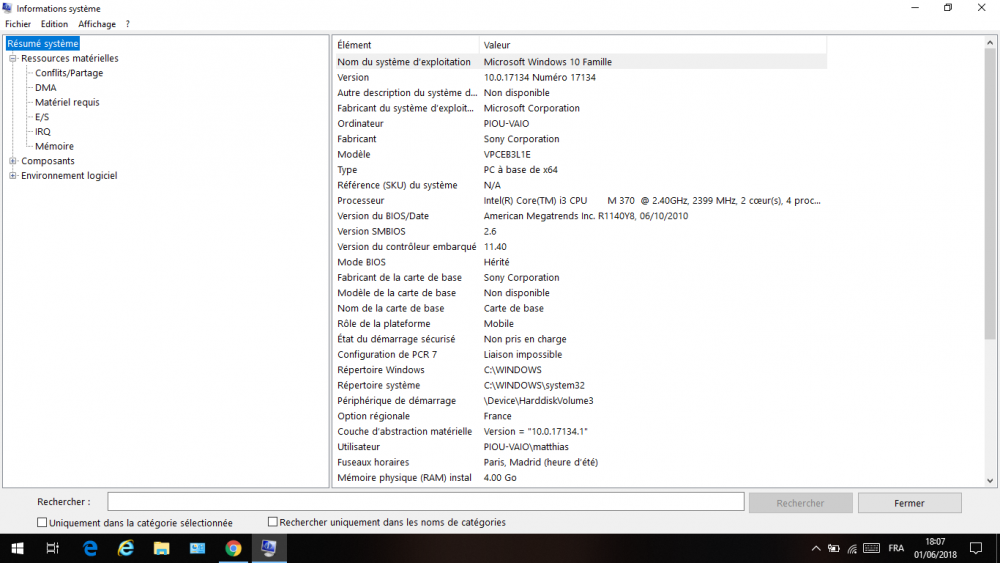
Task: Switch the FRA input language indicator
Action: (896, 548)
